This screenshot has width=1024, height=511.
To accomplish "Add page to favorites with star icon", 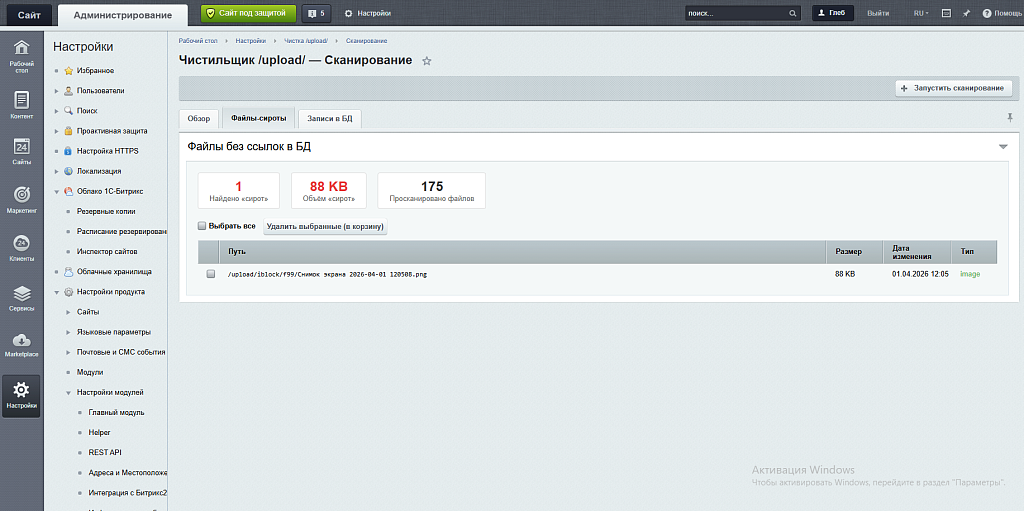I will 427,61.
